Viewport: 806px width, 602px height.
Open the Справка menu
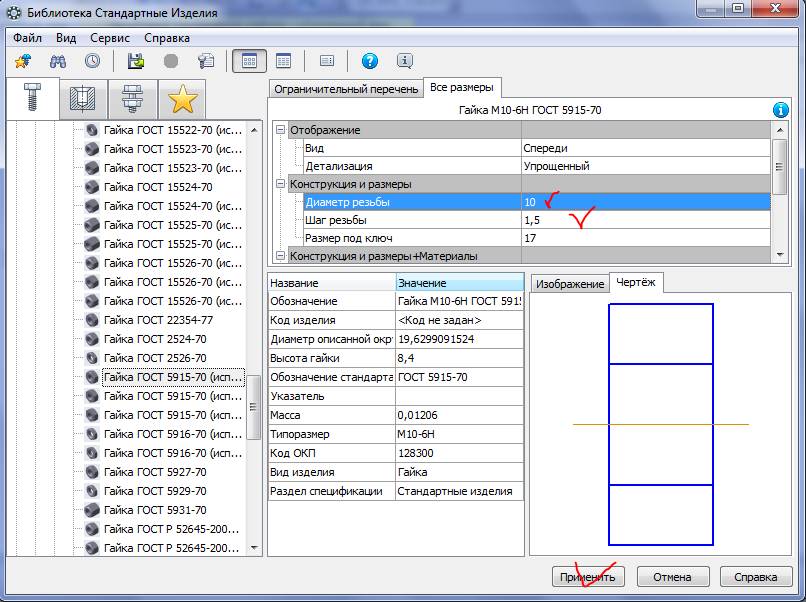(x=167, y=38)
